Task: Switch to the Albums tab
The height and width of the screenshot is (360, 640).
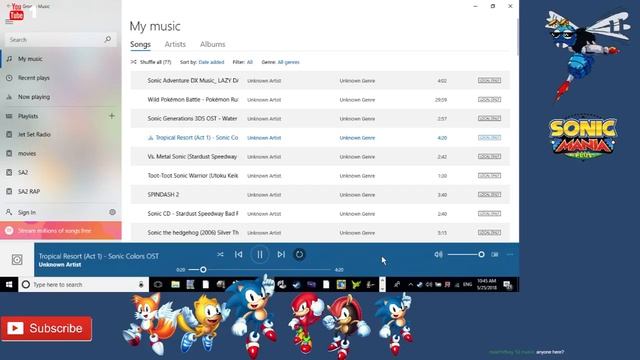Action: click(212, 44)
